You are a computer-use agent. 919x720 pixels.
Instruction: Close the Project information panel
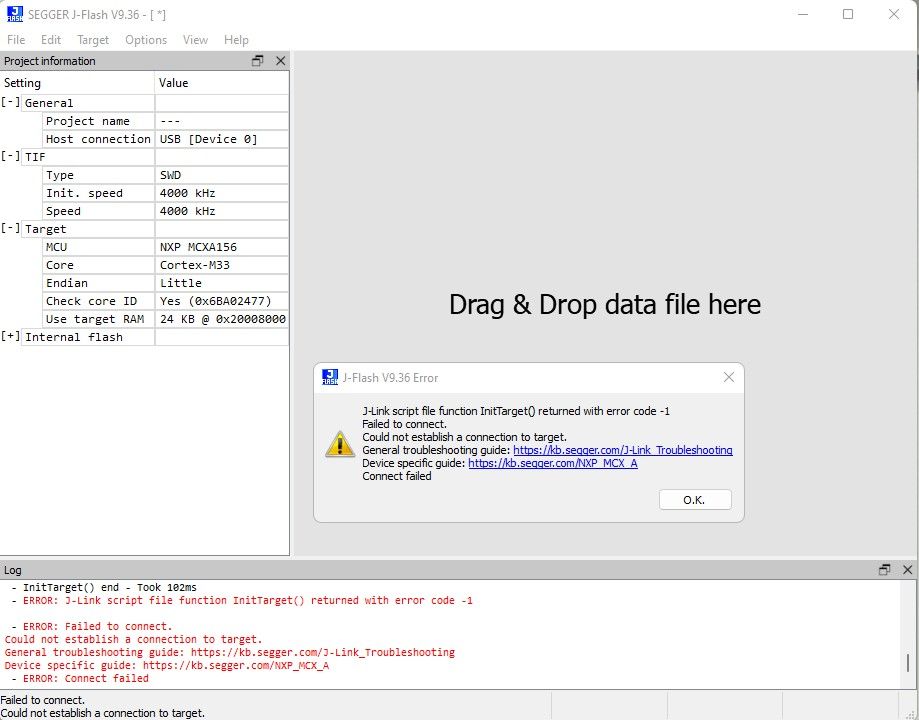click(281, 61)
